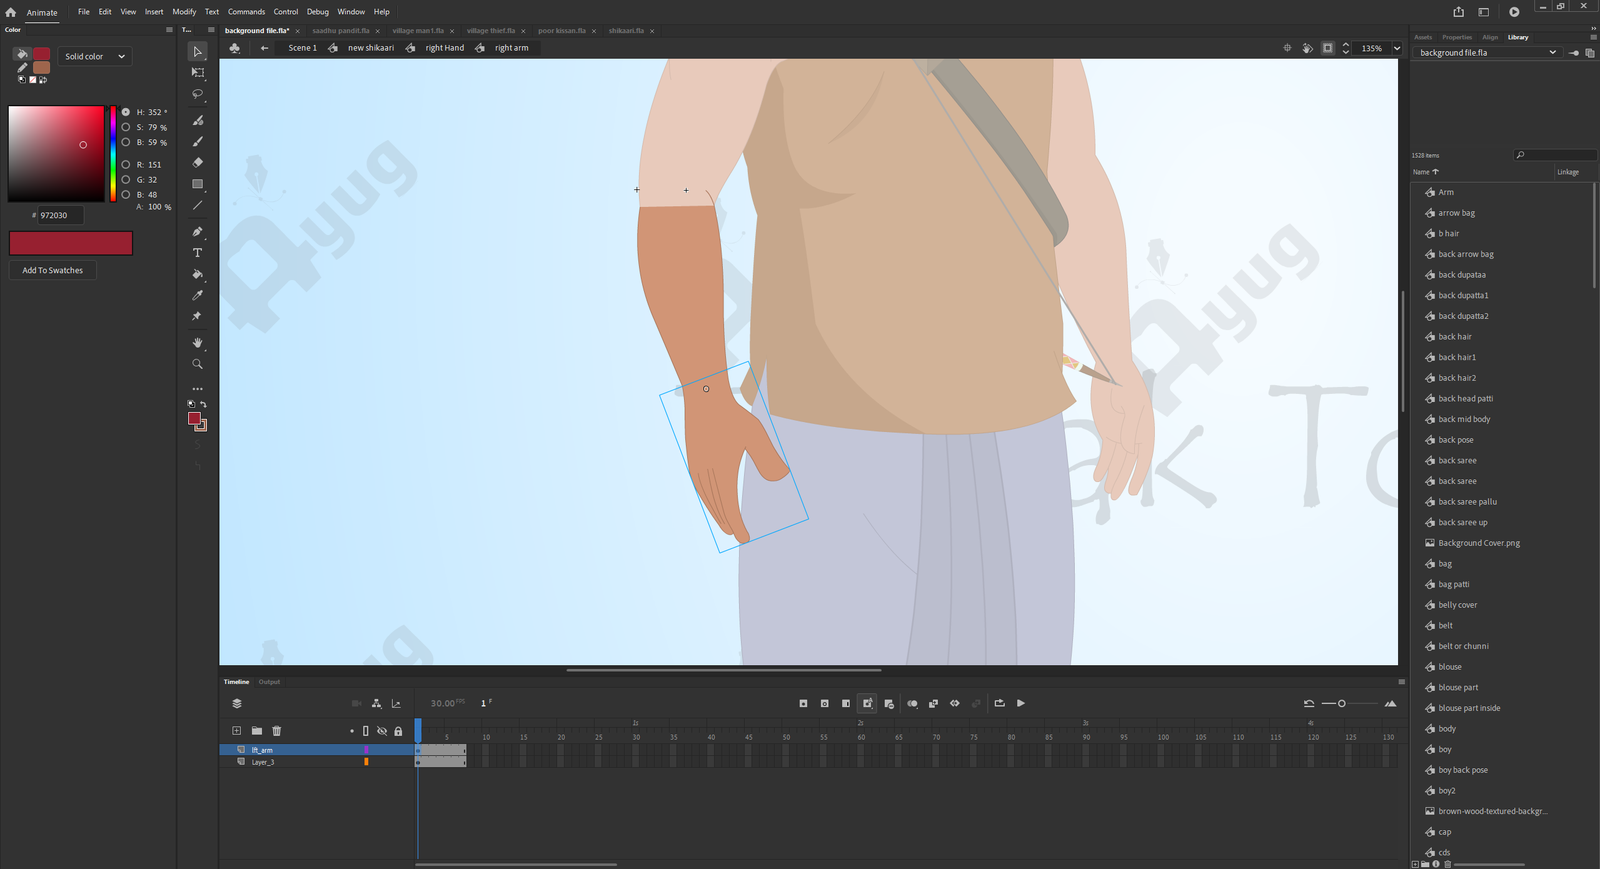Open the Solid color type dropdown
Viewport: 1600px width, 869px height.
(95, 56)
